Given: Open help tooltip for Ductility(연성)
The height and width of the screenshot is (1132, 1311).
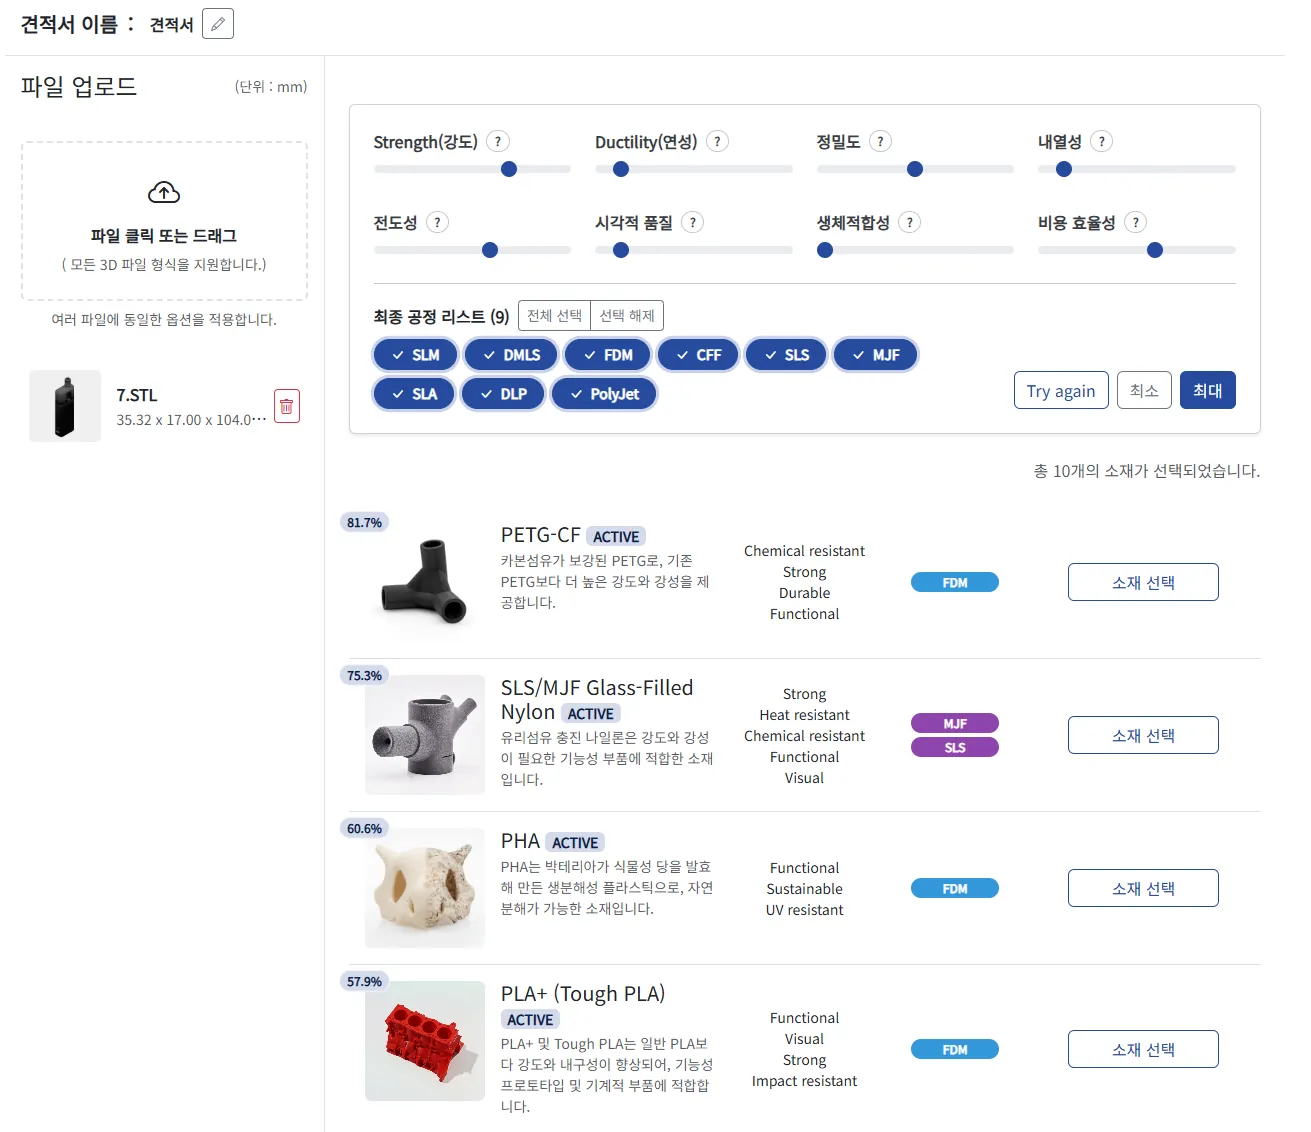Looking at the screenshot, I should 717,142.
